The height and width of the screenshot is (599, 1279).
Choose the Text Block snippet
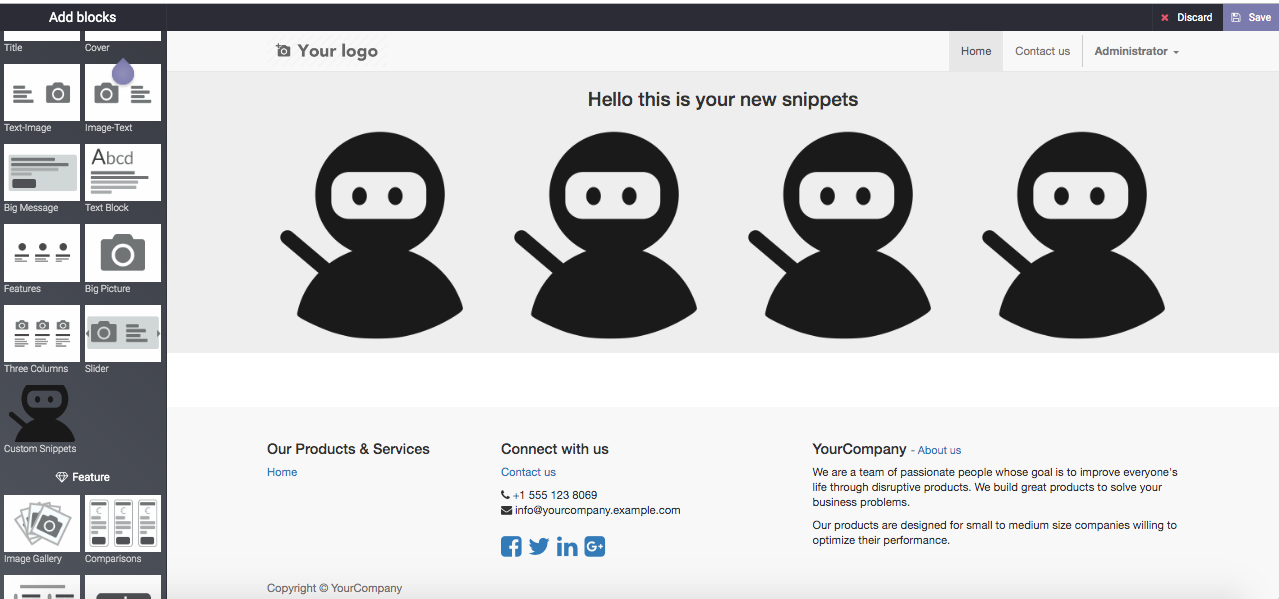(123, 173)
